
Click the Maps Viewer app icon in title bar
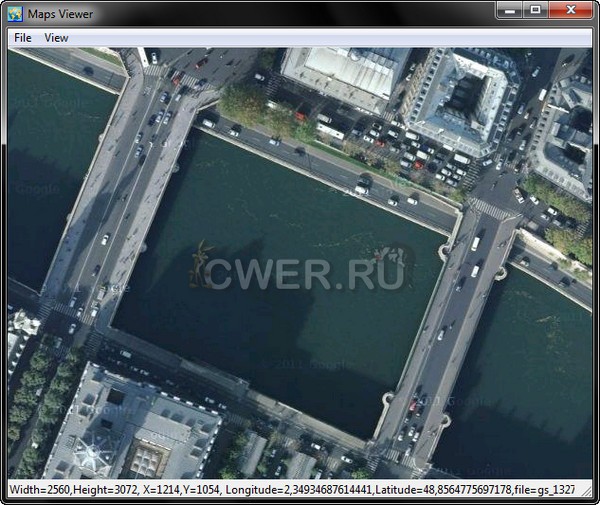[15, 12]
